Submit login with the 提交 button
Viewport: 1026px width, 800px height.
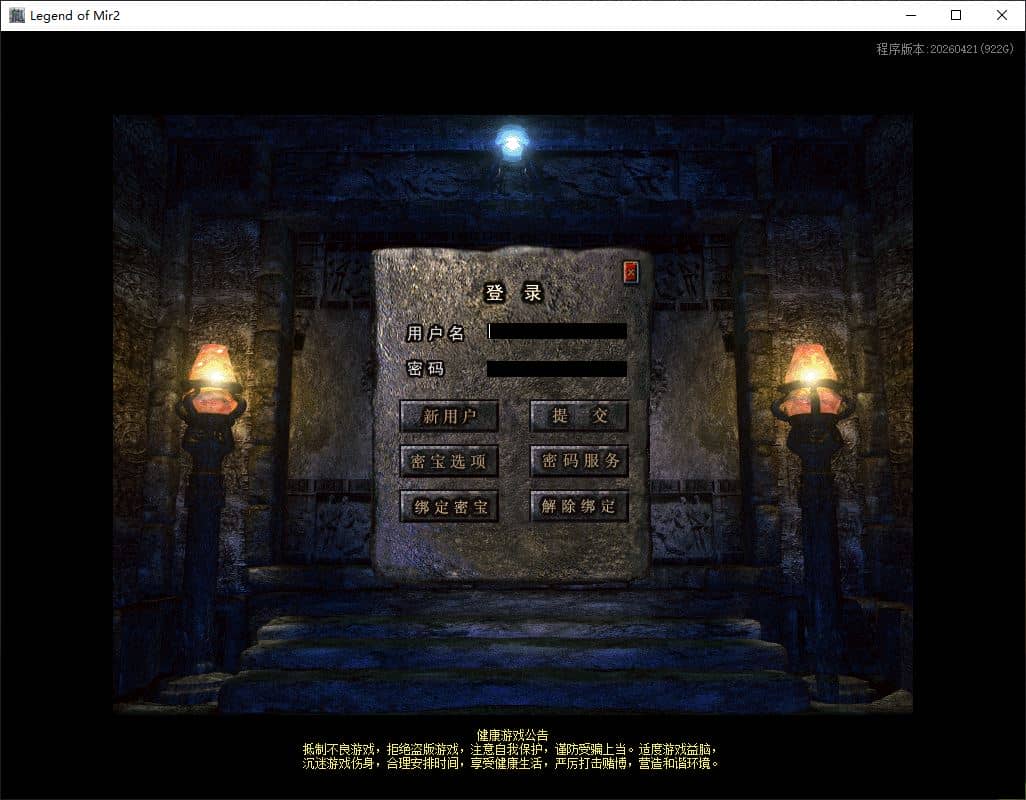click(579, 416)
